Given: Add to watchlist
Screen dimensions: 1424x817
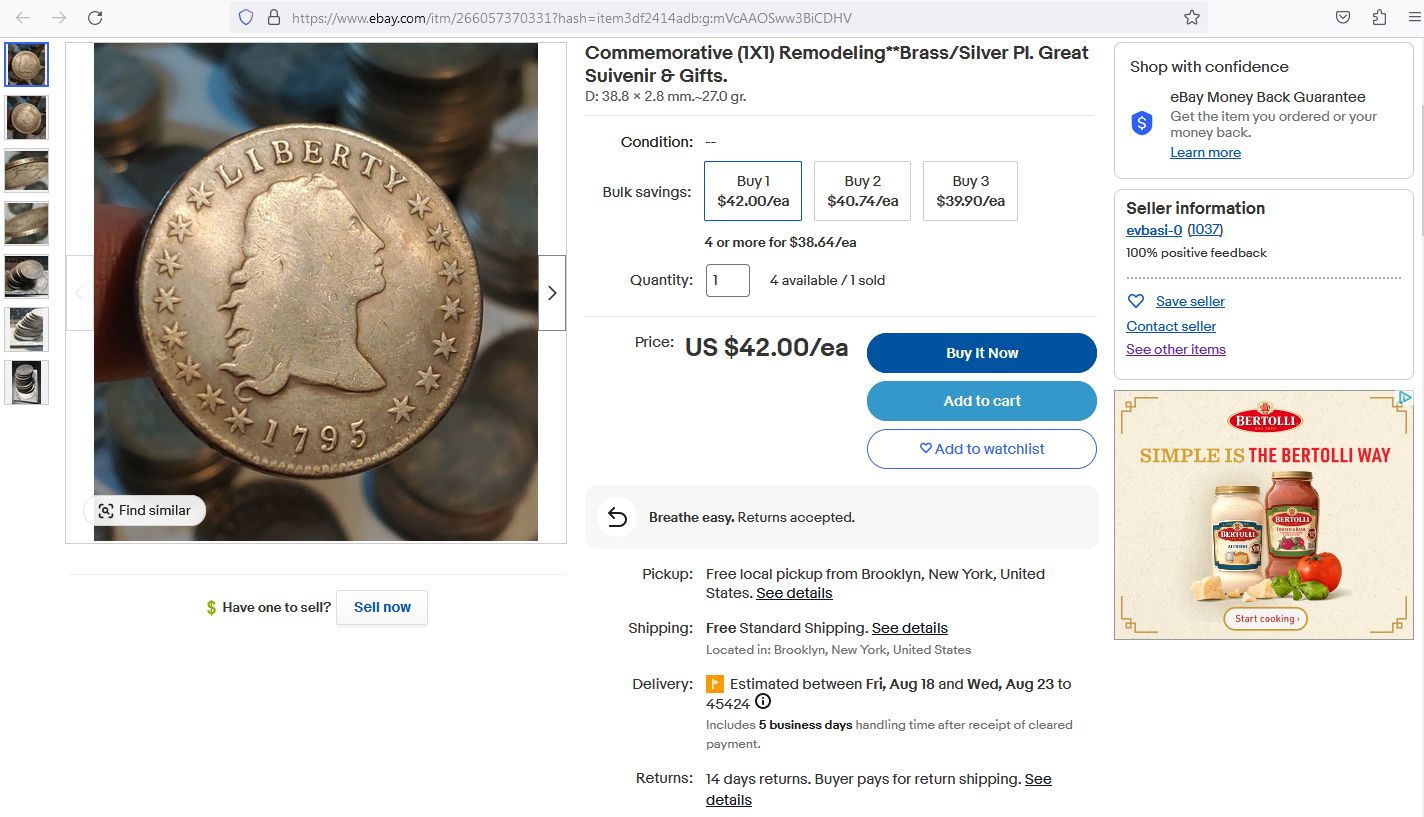Looking at the screenshot, I should (981, 449).
